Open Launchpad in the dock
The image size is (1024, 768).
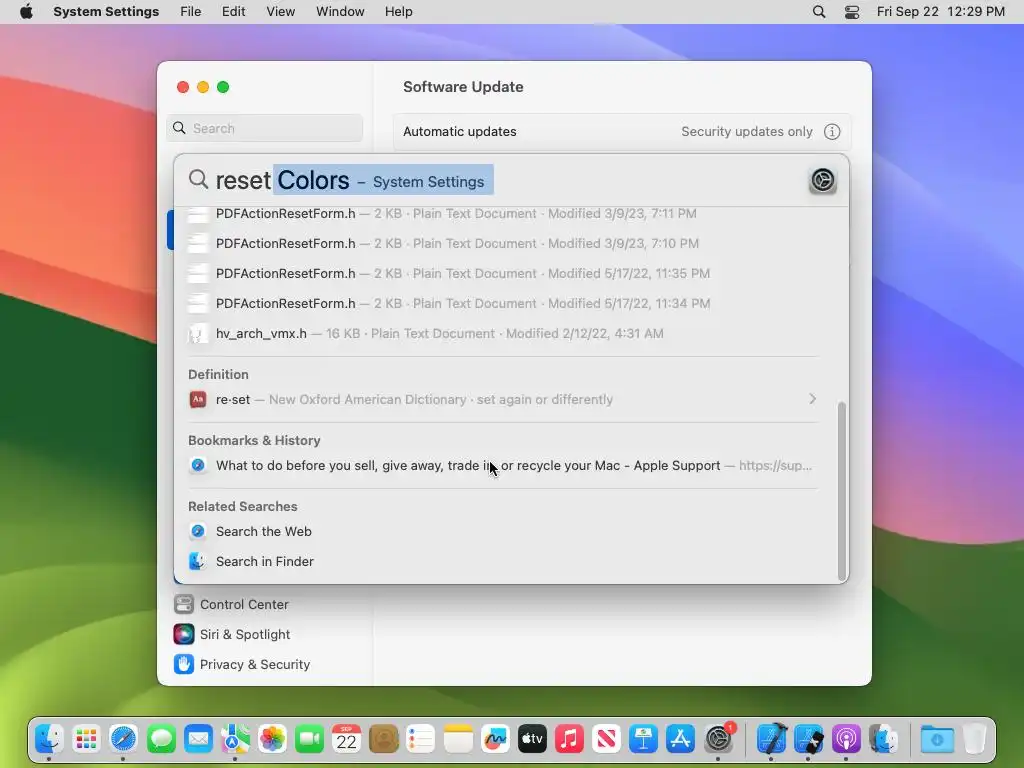click(x=86, y=739)
